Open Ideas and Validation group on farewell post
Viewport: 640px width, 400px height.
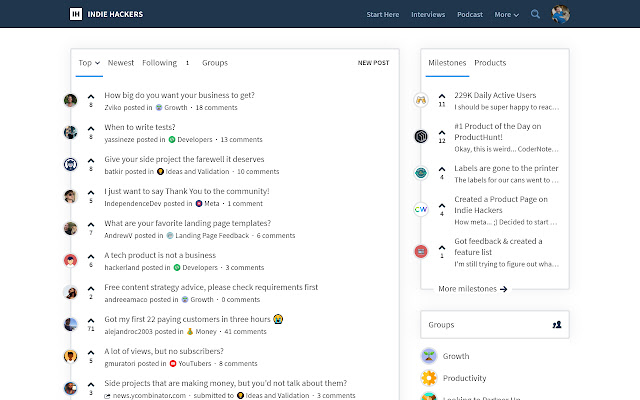pyautogui.click(x=193, y=171)
